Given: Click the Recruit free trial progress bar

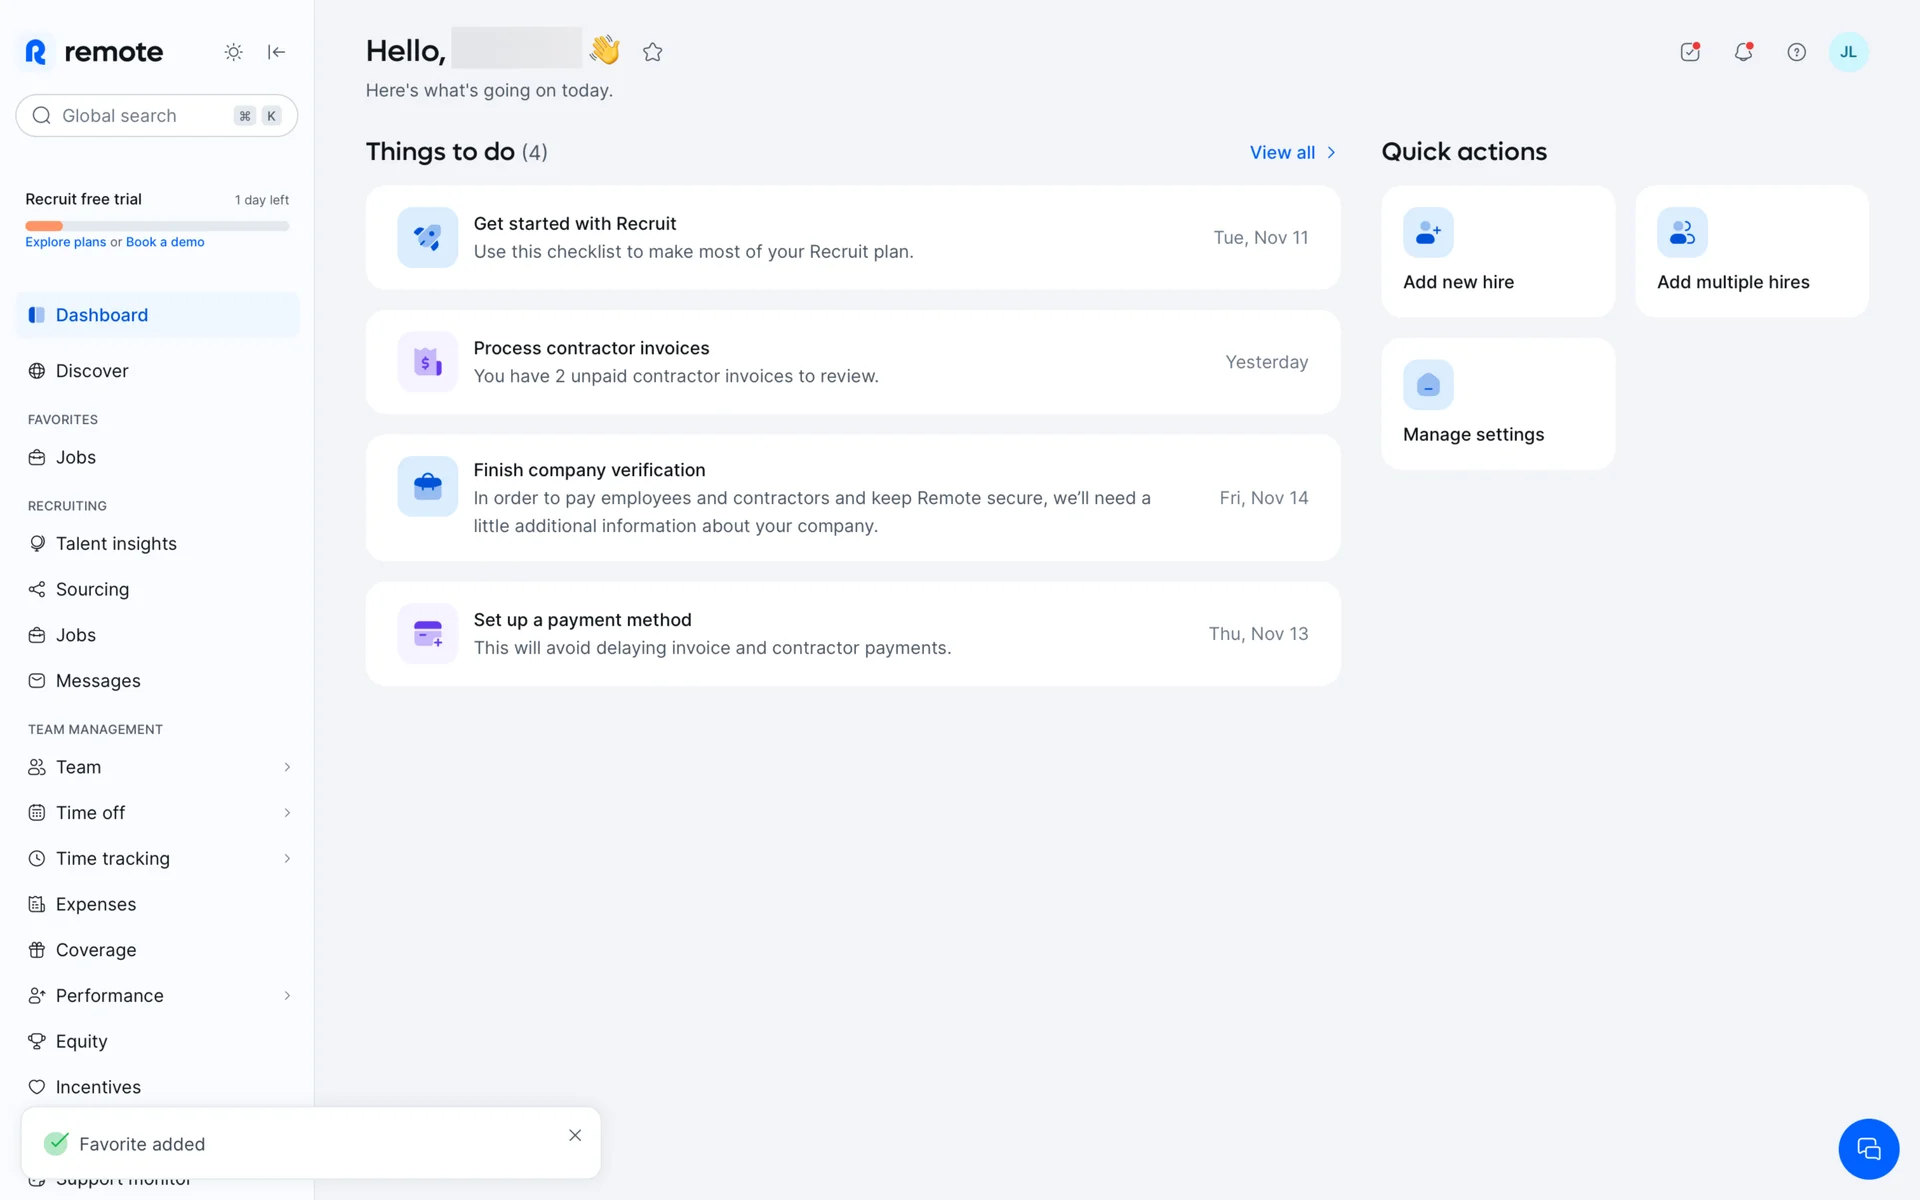Looking at the screenshot, I should [x=157, y=226].
